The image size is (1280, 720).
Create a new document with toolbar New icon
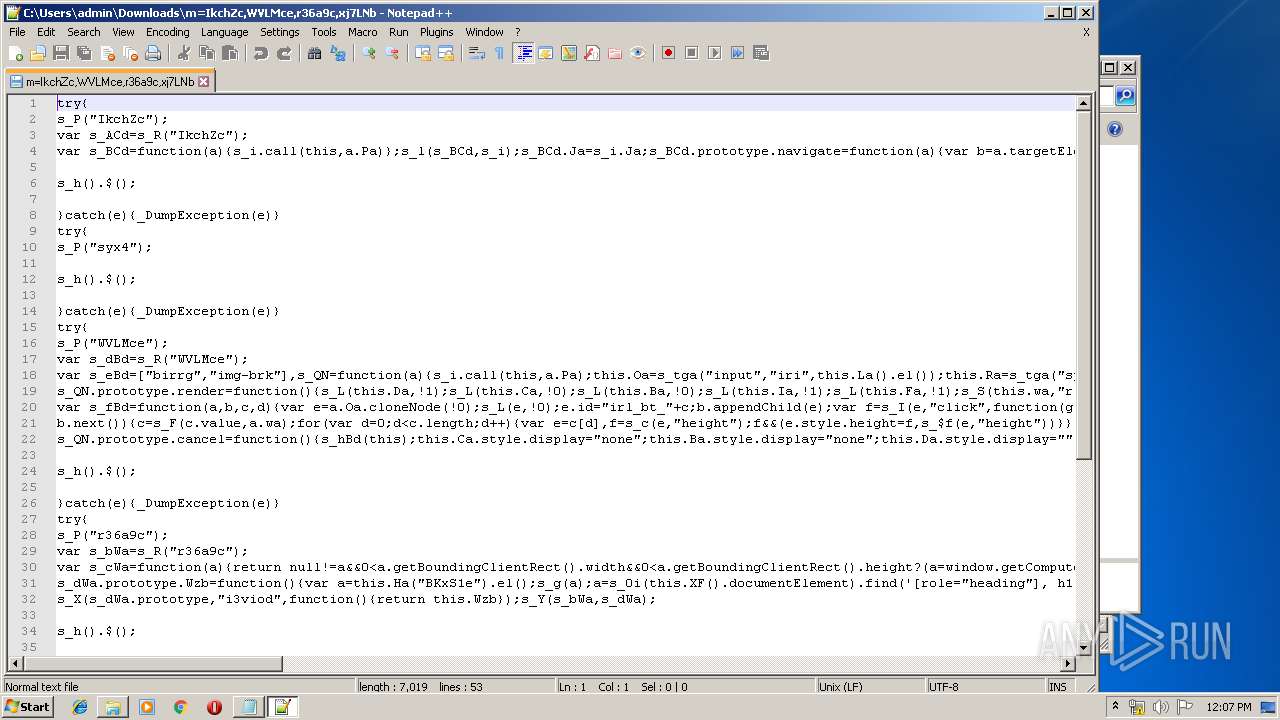coord(15,53)
